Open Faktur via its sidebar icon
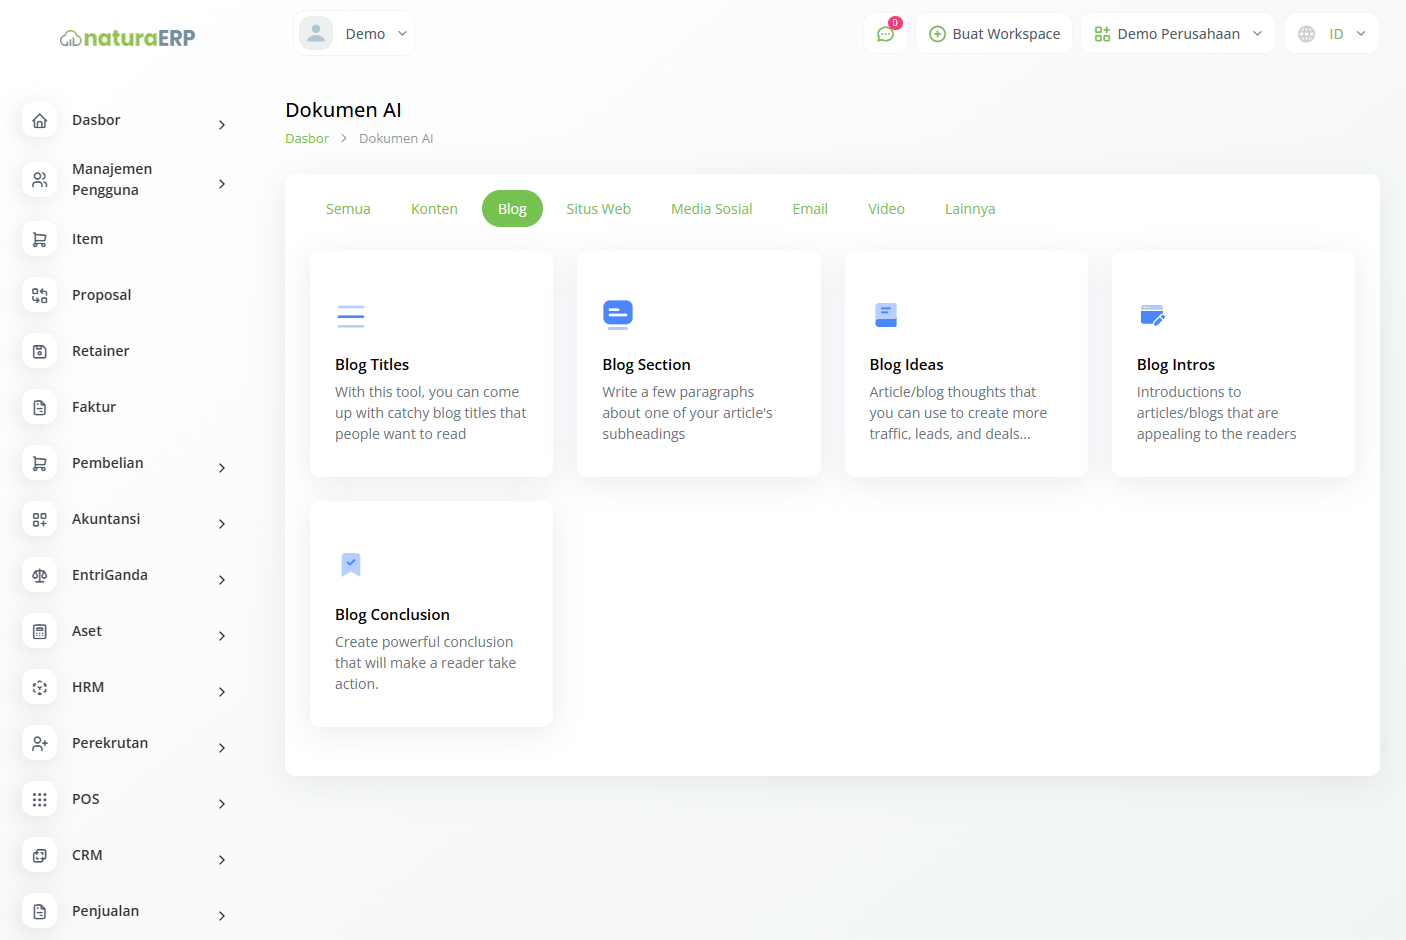 click(x=40, y=407)
